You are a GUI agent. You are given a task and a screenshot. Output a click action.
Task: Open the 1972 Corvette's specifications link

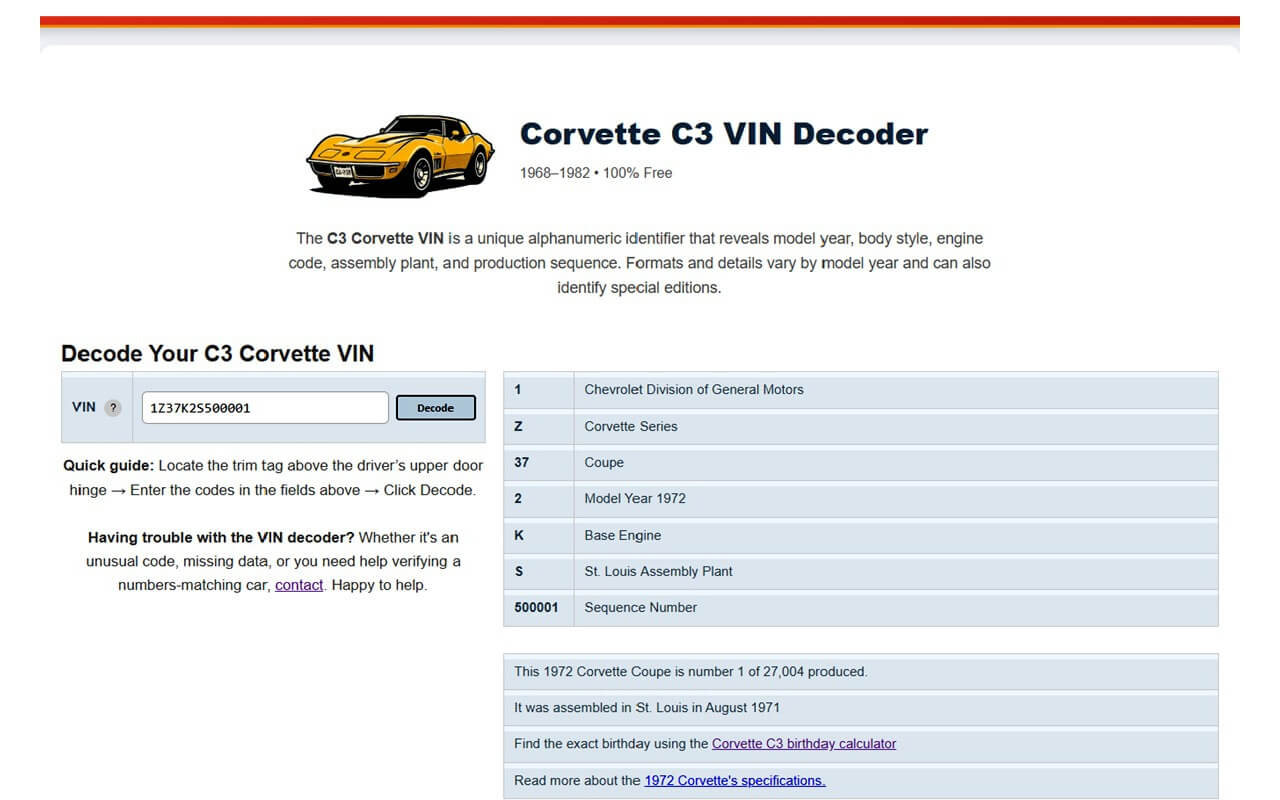pyautogui.click(x=735, y=780)
